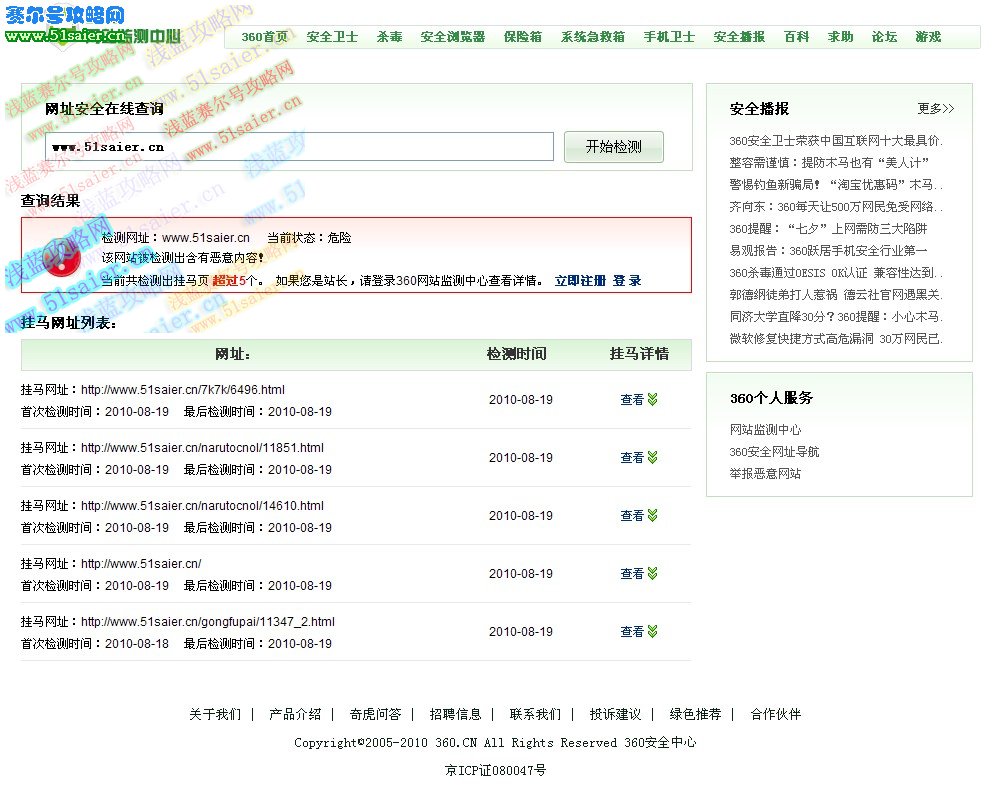This screenshot has width=1001, height=797.
Task: Click the 登录 link in the result box
Action: tap(627, 281)
